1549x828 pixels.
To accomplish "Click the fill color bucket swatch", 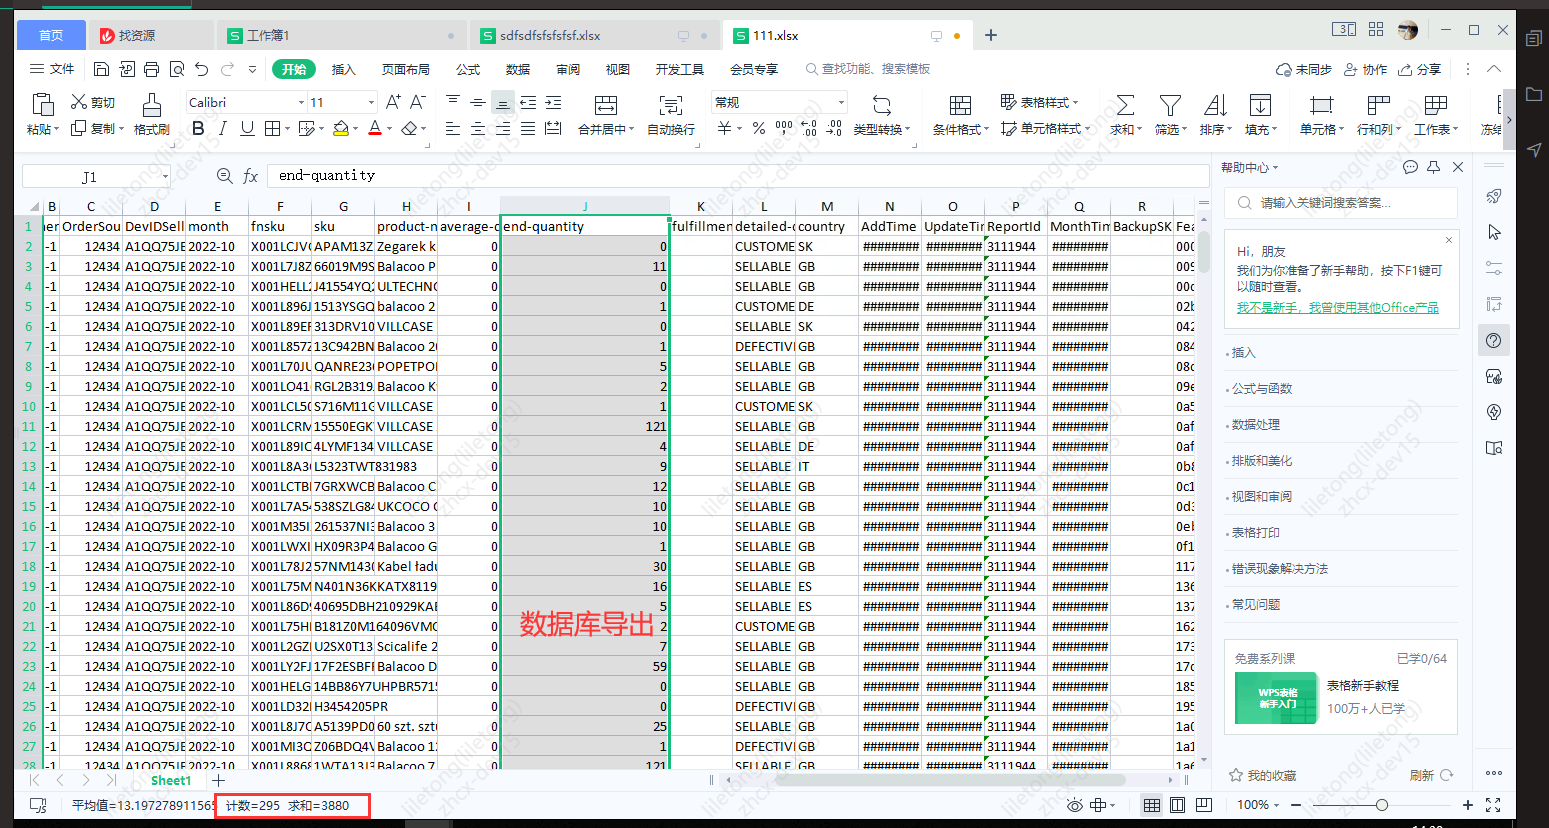I will click(341, 128).
